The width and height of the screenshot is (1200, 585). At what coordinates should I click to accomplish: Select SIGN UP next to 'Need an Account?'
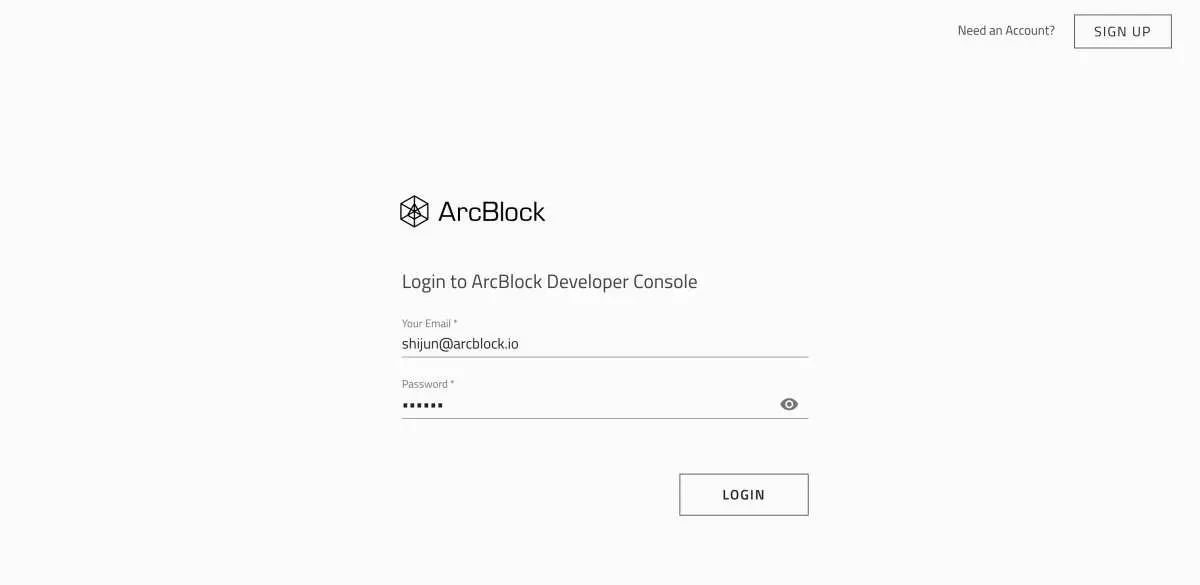(1122, 31)
